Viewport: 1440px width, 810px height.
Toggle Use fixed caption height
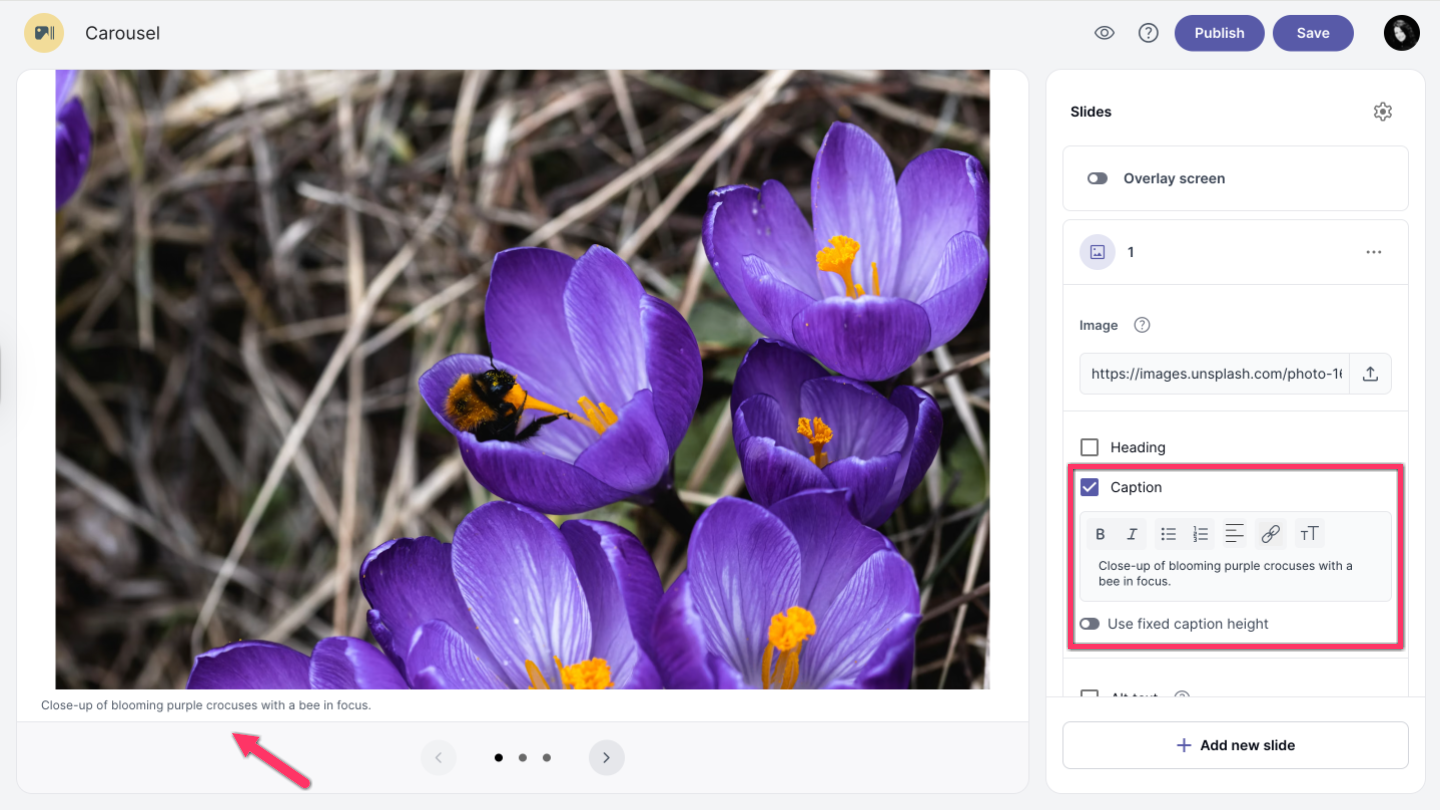pos(1089,624)
